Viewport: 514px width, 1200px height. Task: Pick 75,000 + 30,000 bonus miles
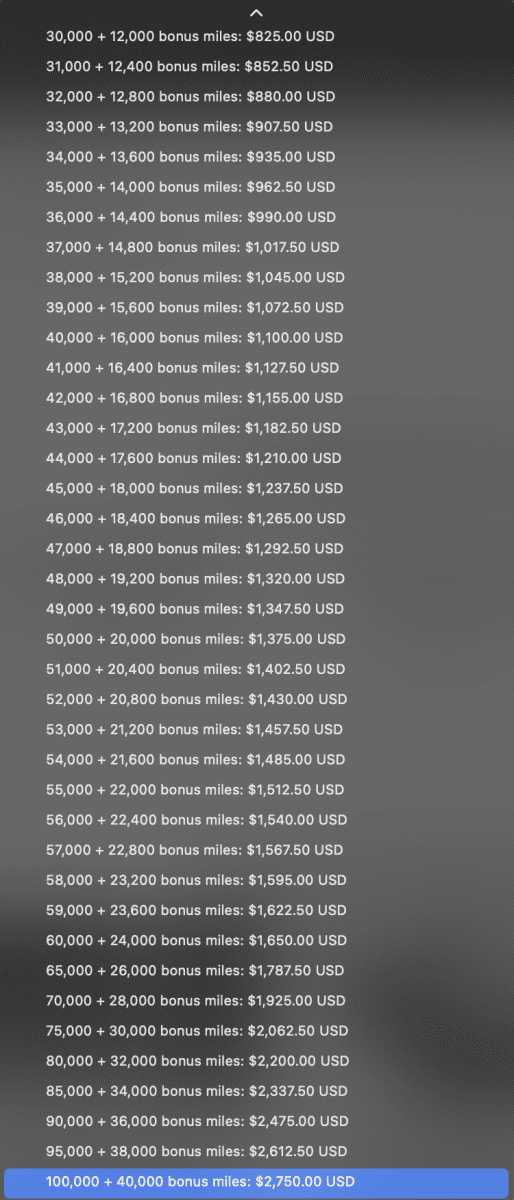[257, 1030]
